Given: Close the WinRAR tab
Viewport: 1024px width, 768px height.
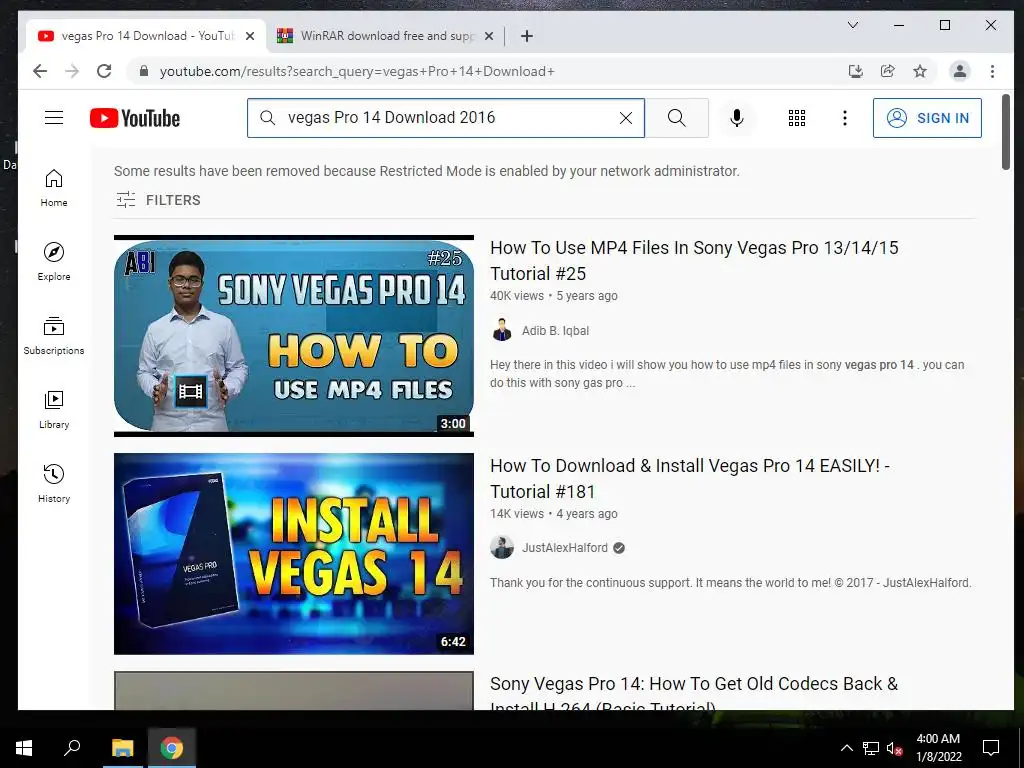Looking at the screenshot, I should pos(488,36).
